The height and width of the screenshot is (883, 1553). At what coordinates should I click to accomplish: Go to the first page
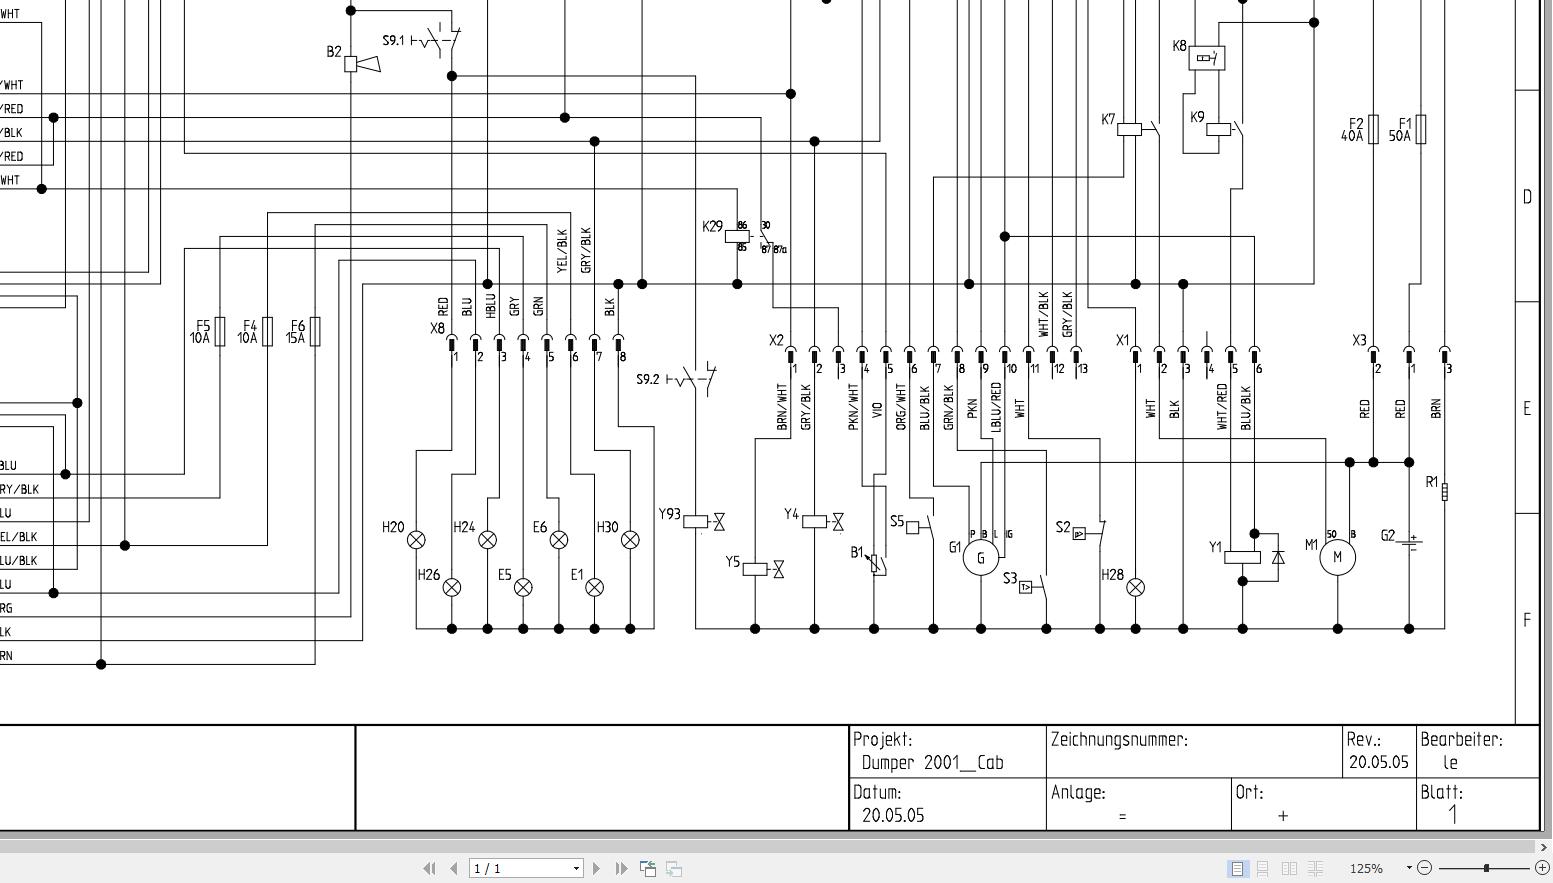[430, 868]
